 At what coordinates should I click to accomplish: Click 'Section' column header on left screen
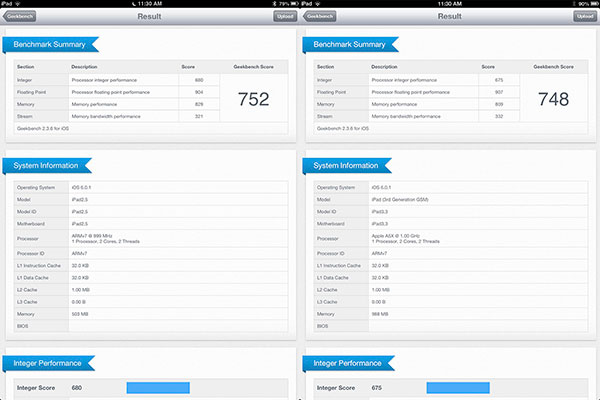click(26, 67)
